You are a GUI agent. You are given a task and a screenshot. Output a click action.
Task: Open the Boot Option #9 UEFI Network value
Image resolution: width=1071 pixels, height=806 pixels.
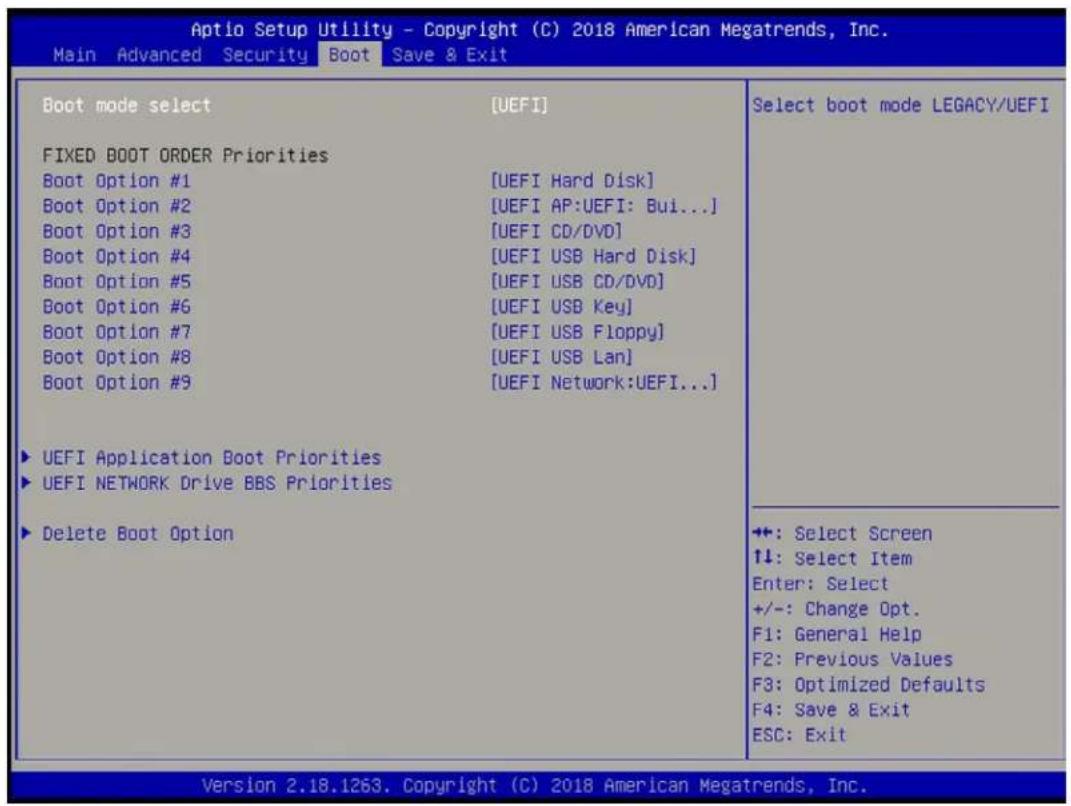tap(604, 383)
